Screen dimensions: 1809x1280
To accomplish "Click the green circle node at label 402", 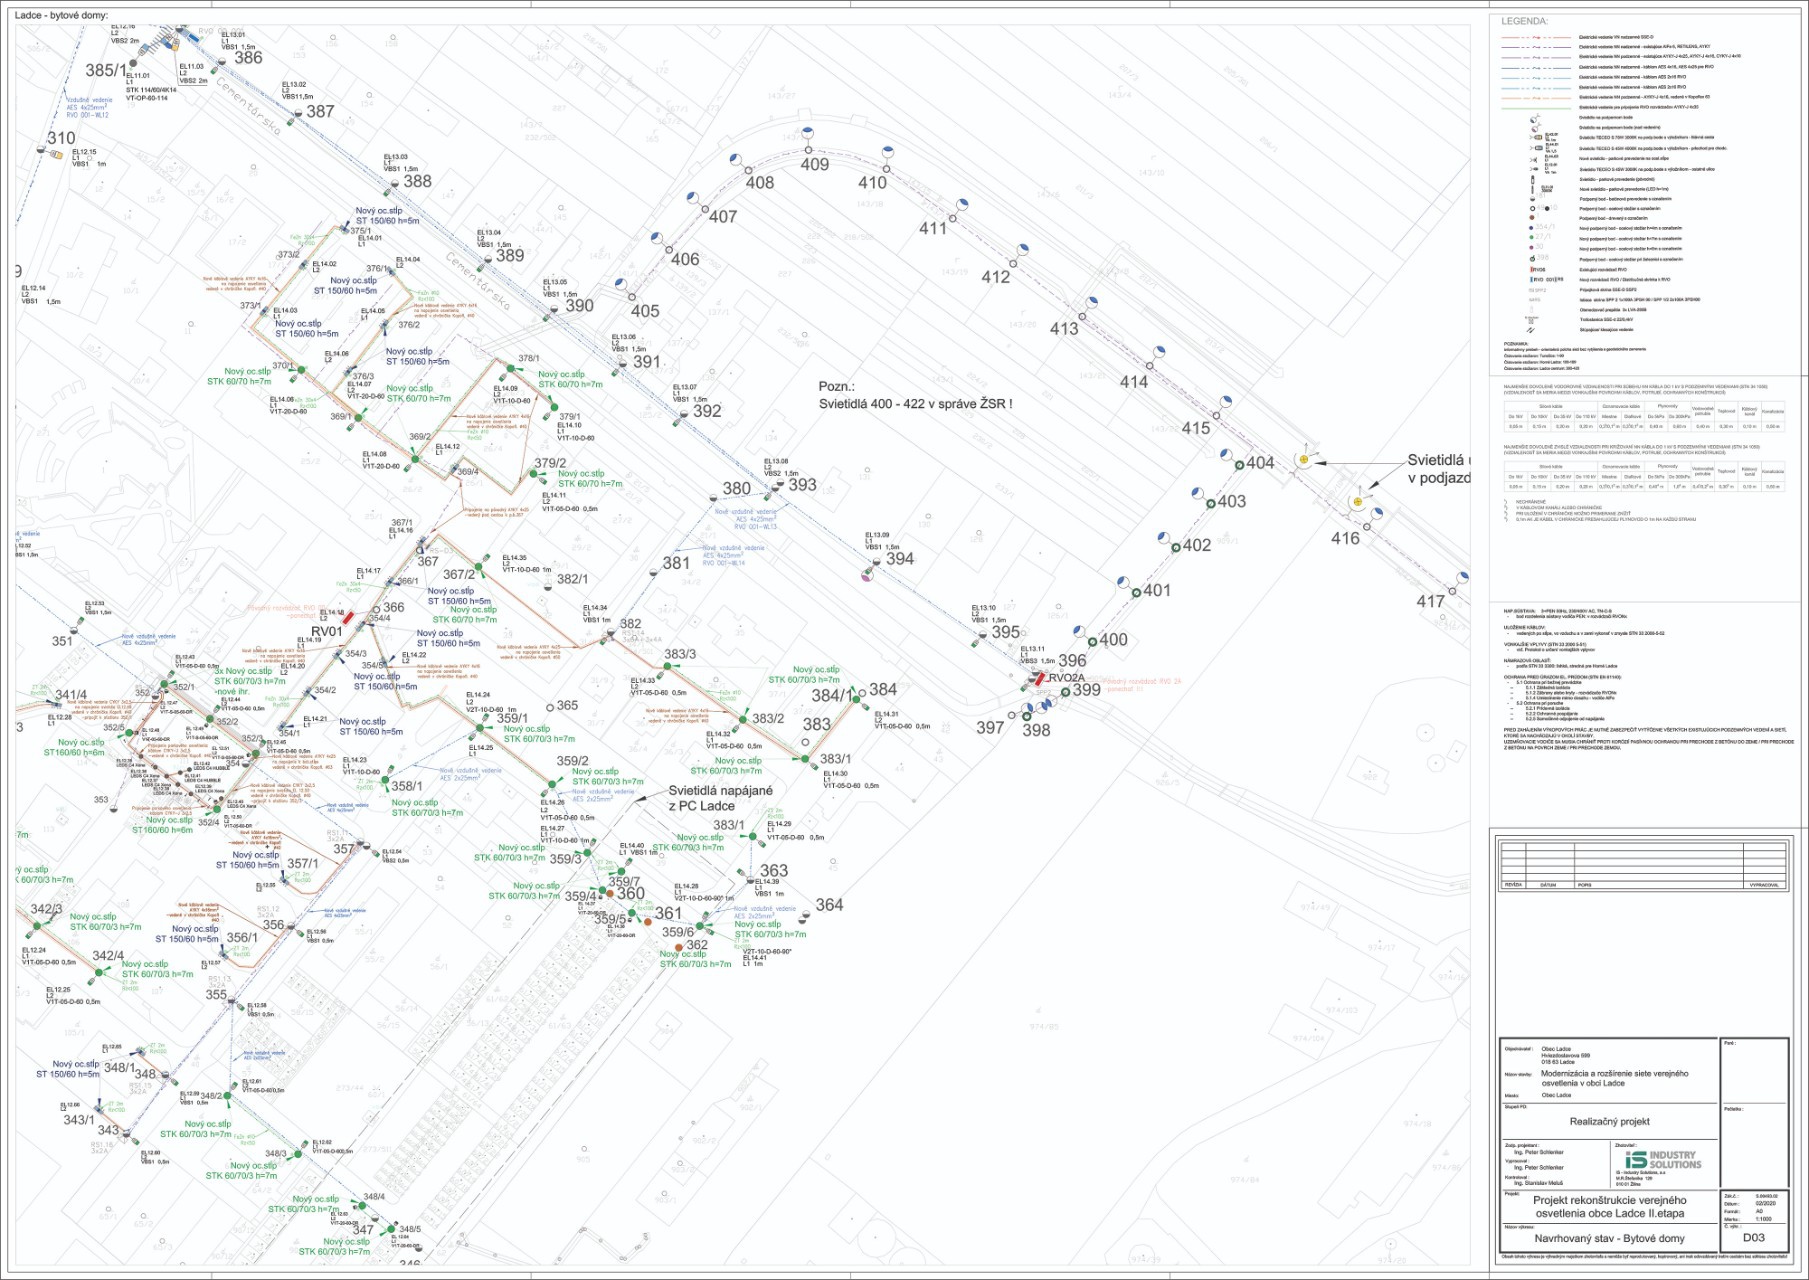I will (x=1175, y=547).
